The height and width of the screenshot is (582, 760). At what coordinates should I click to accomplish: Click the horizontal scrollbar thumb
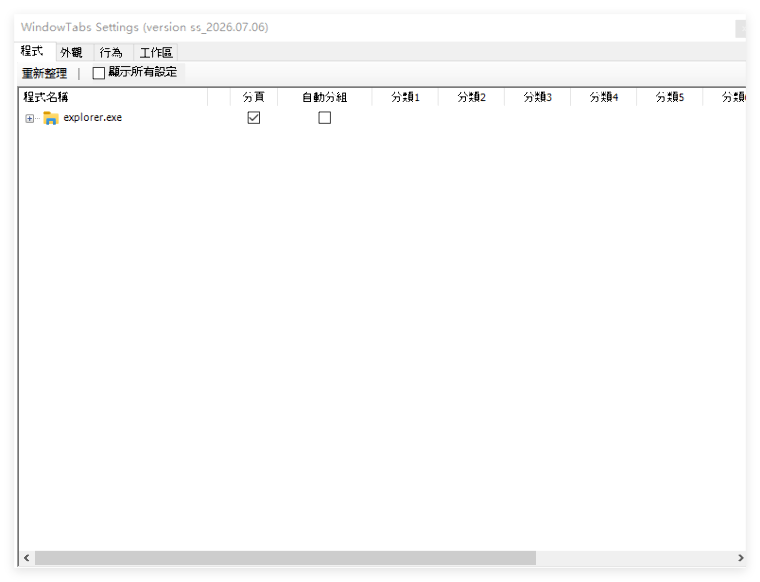pos(285,558)
